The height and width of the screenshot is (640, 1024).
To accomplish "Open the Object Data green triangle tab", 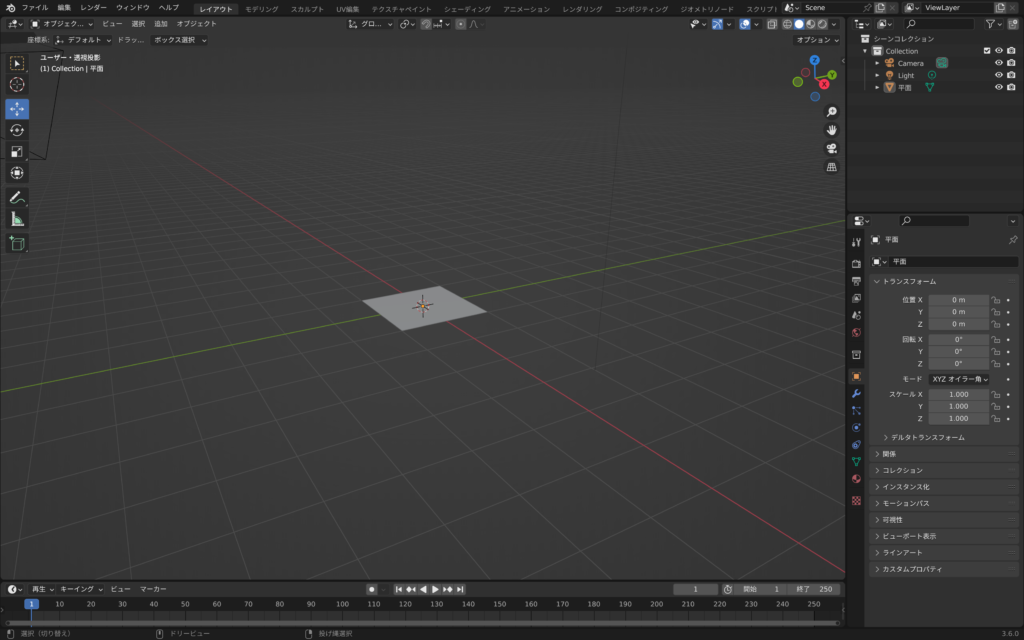I will pos(856,462).
